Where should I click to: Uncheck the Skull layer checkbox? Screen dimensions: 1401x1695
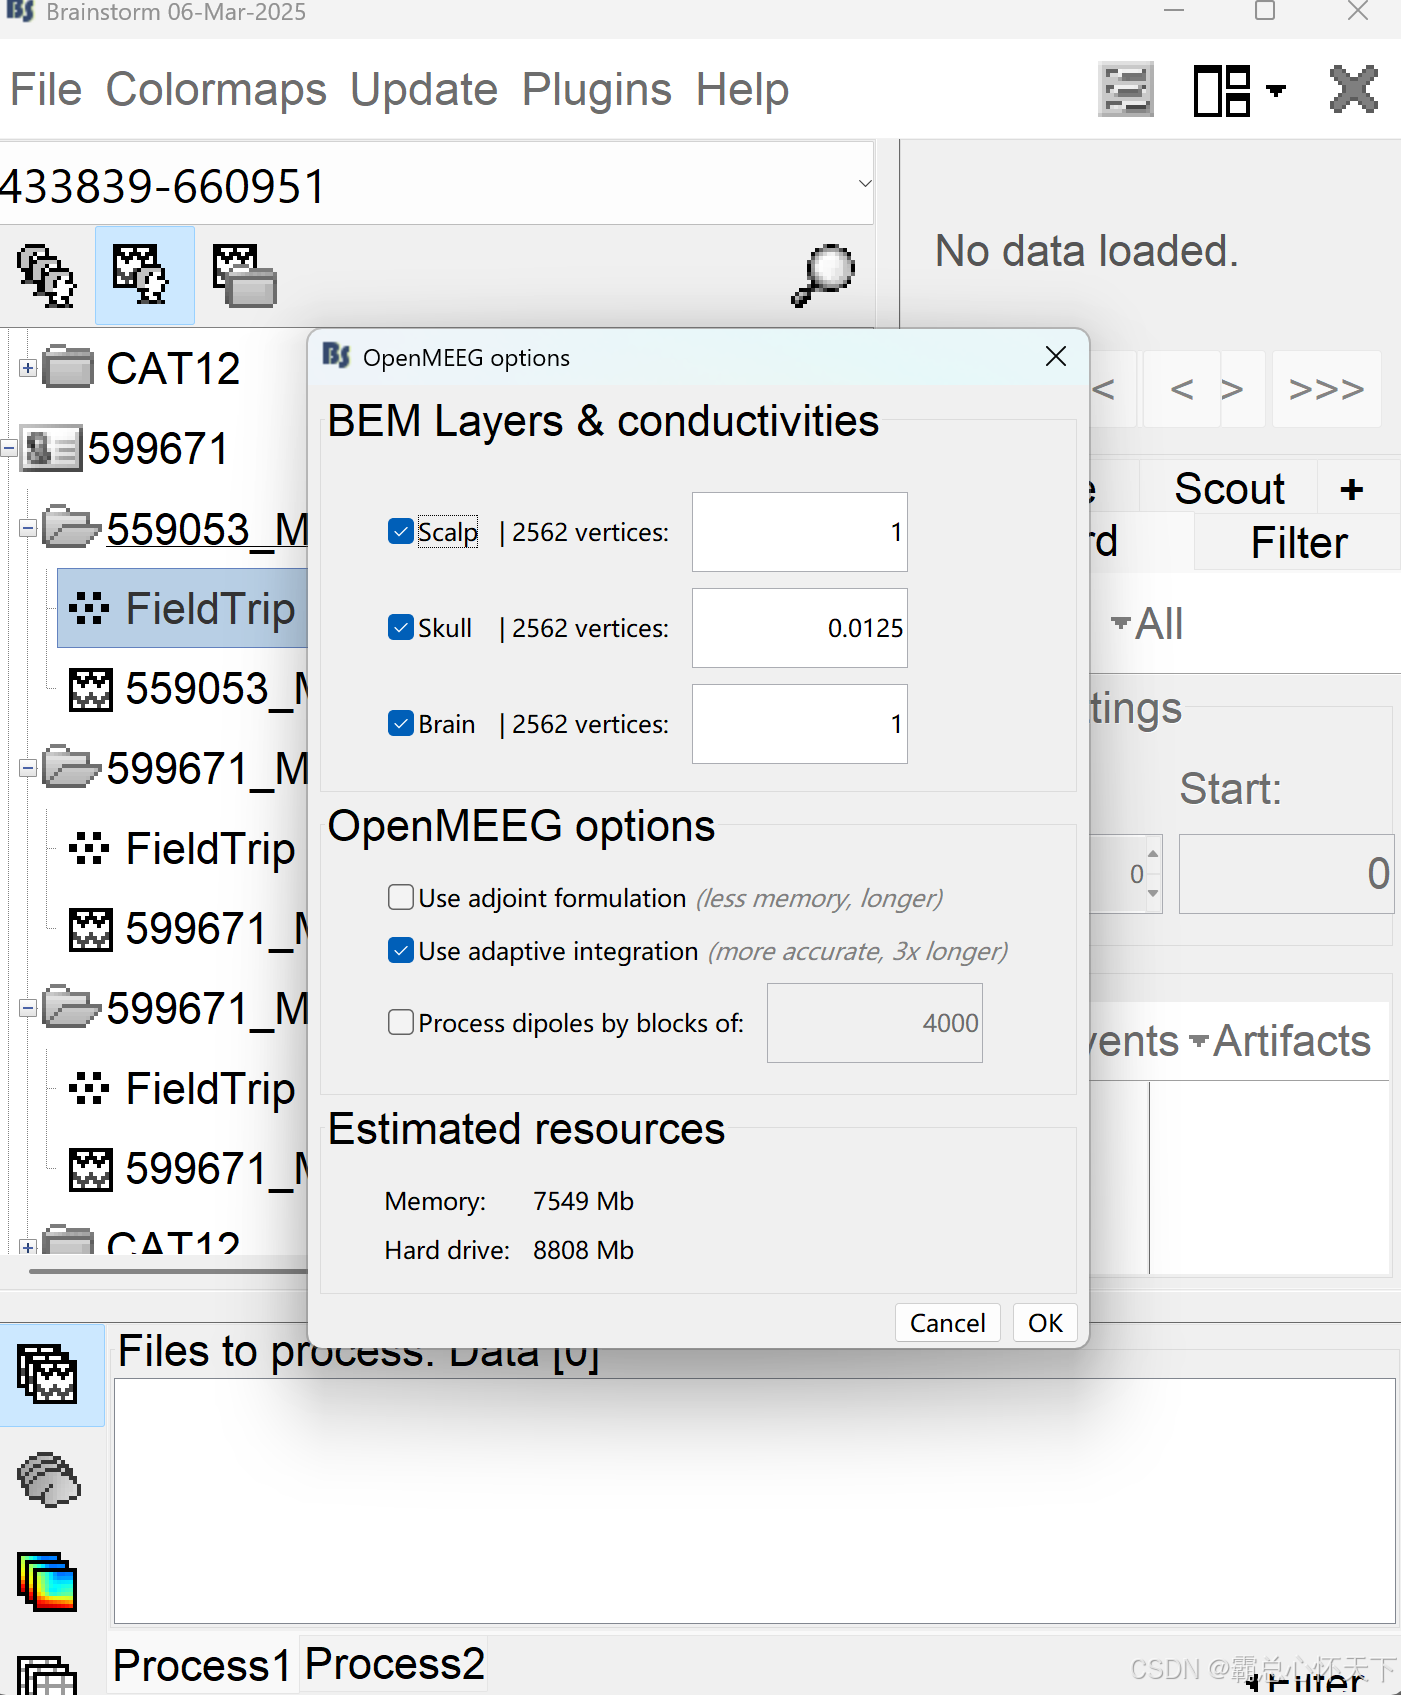(x=401, y=627)
